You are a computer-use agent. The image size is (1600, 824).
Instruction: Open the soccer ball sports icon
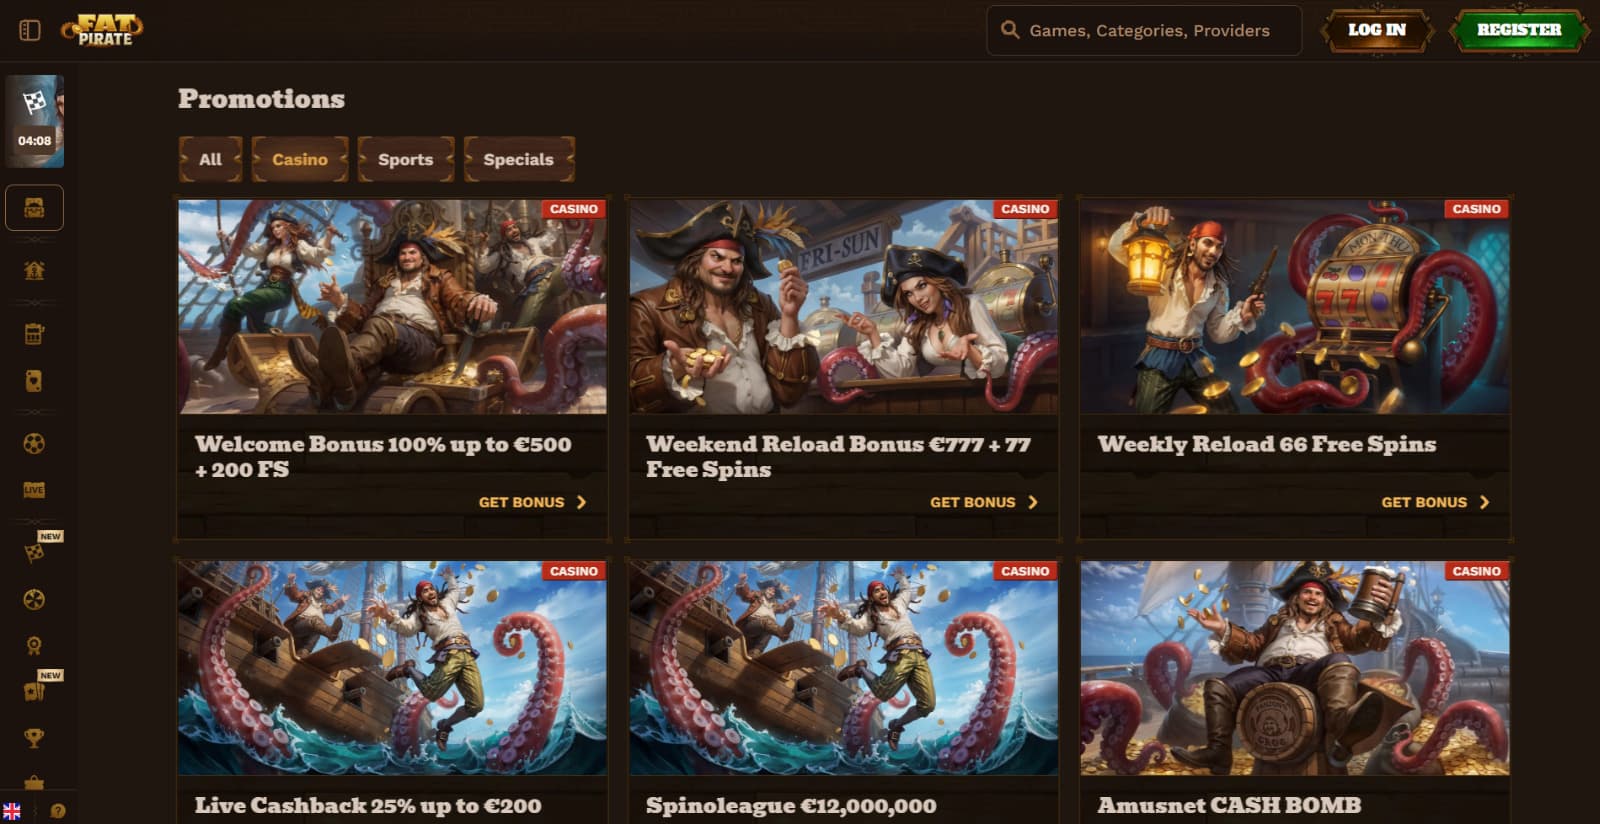[34, 444]
